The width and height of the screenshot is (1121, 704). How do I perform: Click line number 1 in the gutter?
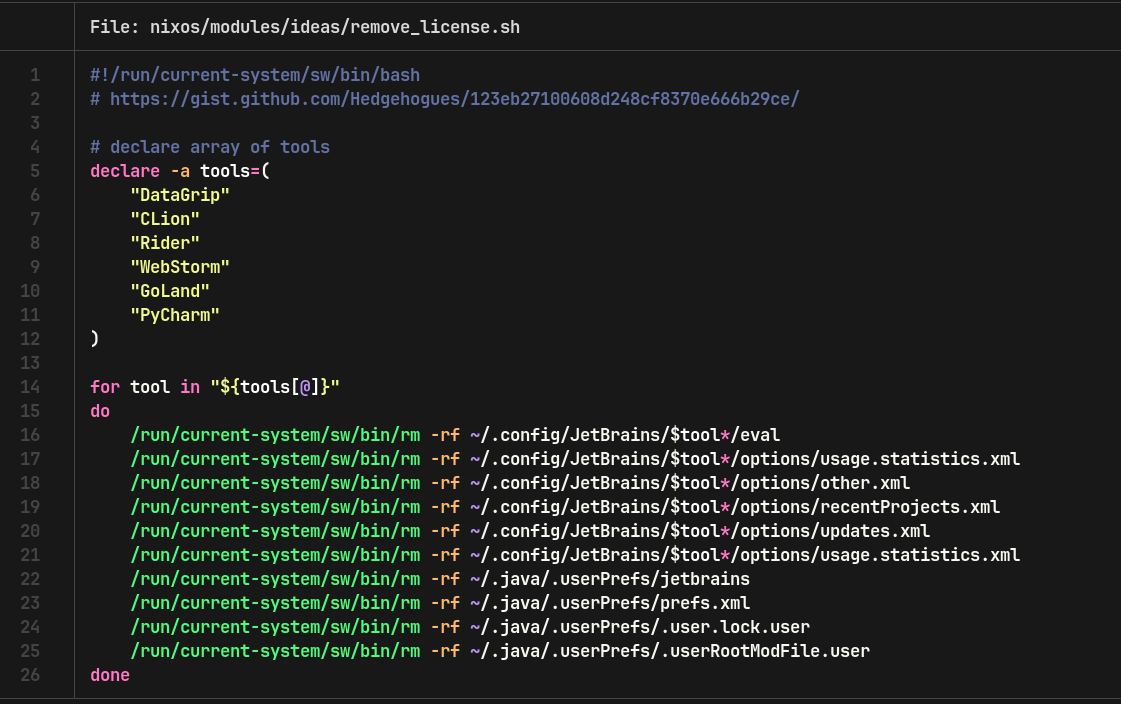click(x=35, y=75)
